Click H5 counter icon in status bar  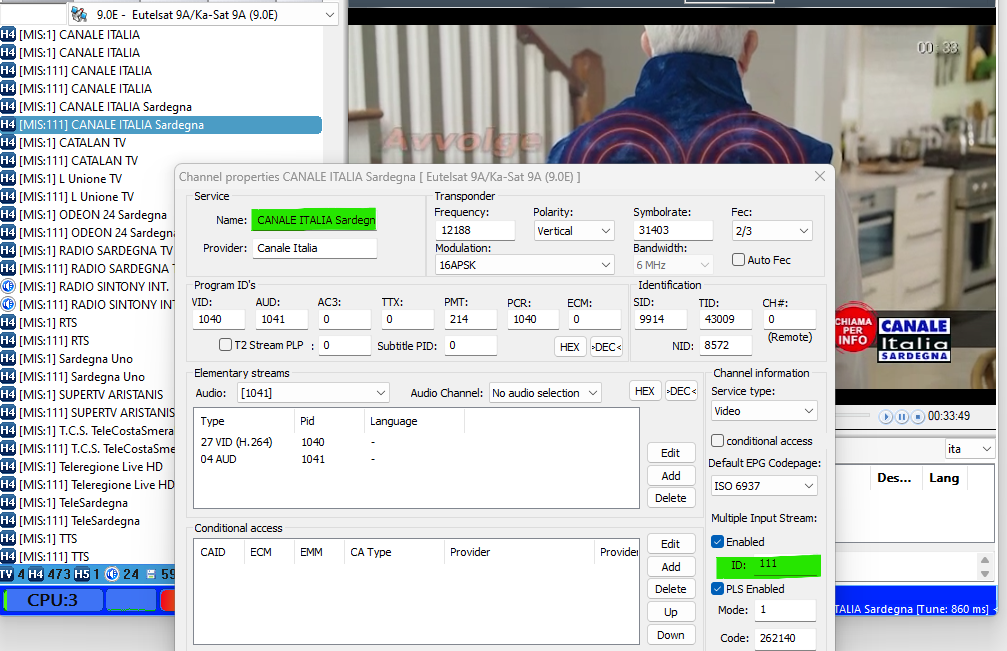click(x=82, y=574)
